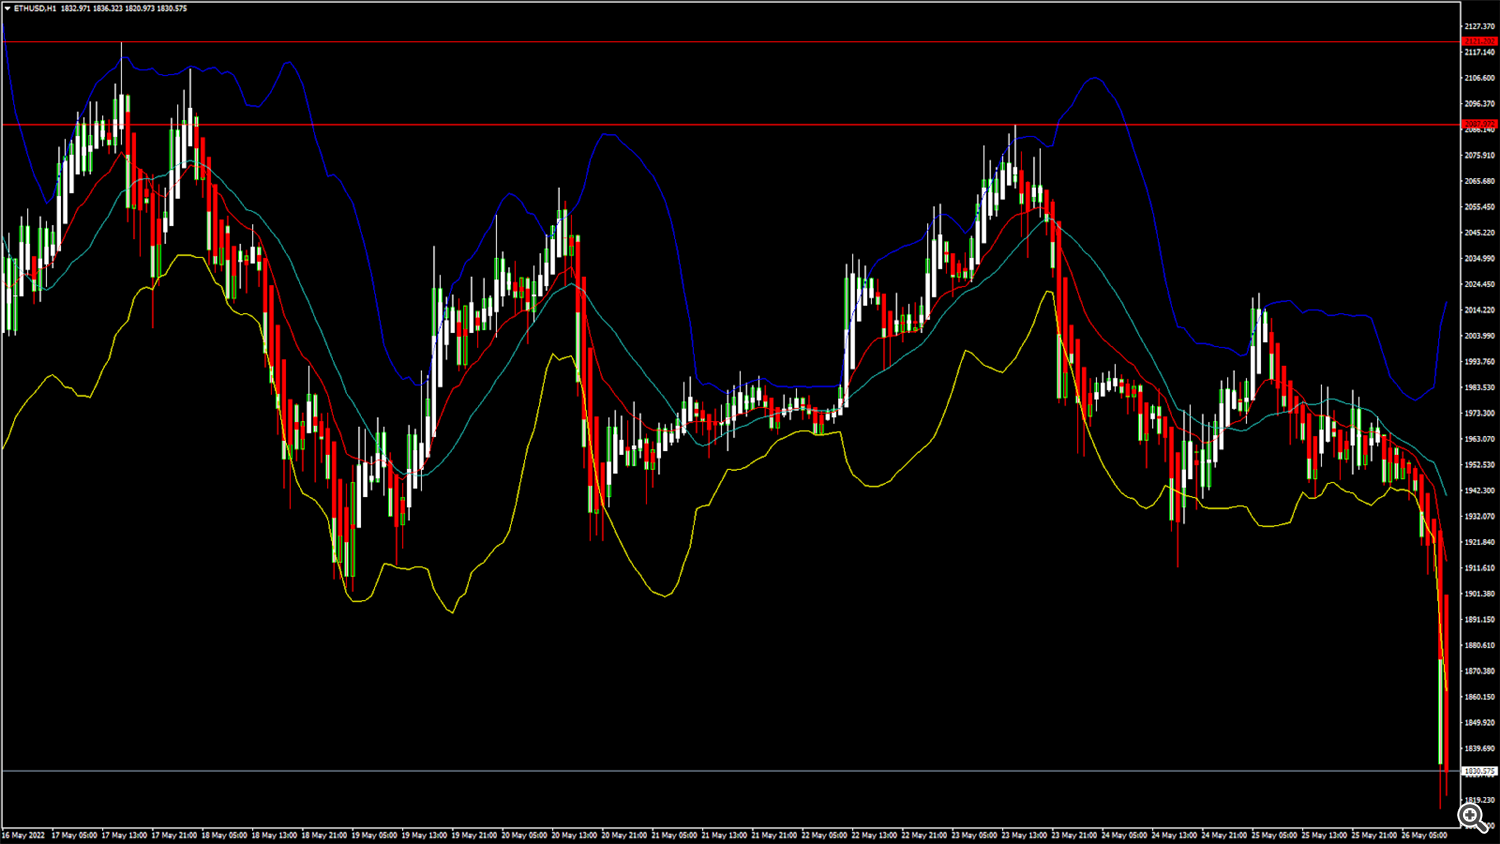The image size is (1500, 844).
Task: Click the 1870.380 price scale label
Action: pyautogui.click(x=1480, y=671)
